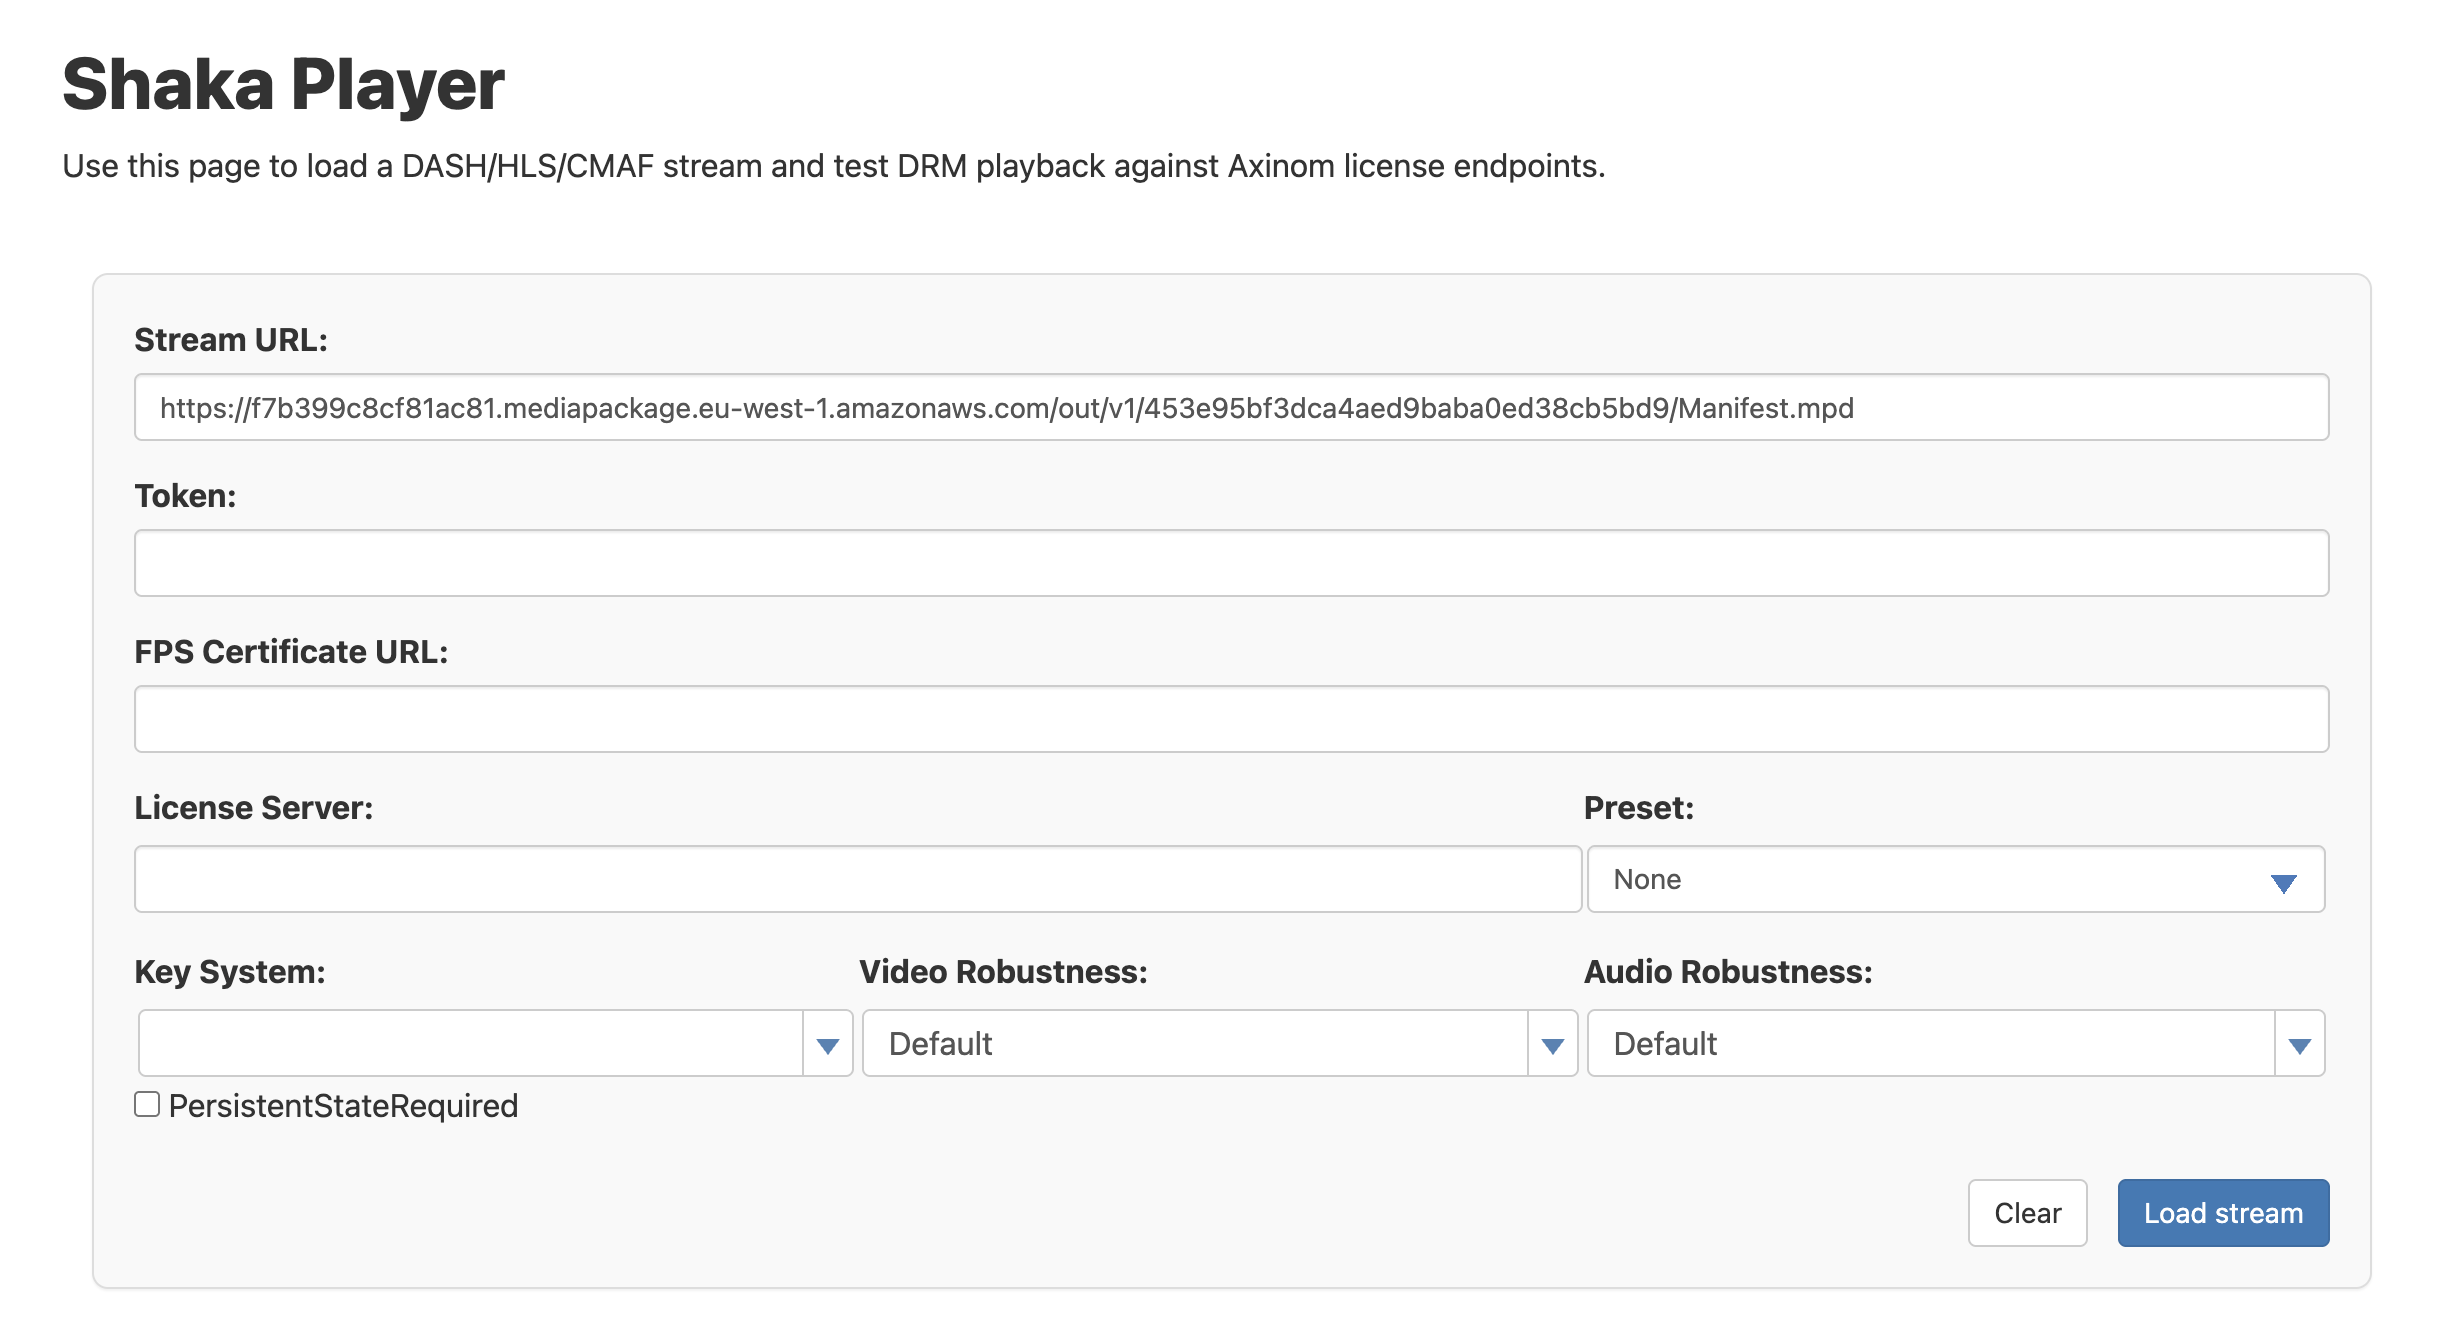Image resolution: width=2456 pixels, height=1326 pixels.
Task: Click the Load stream button
Action: (2222, 1213)
